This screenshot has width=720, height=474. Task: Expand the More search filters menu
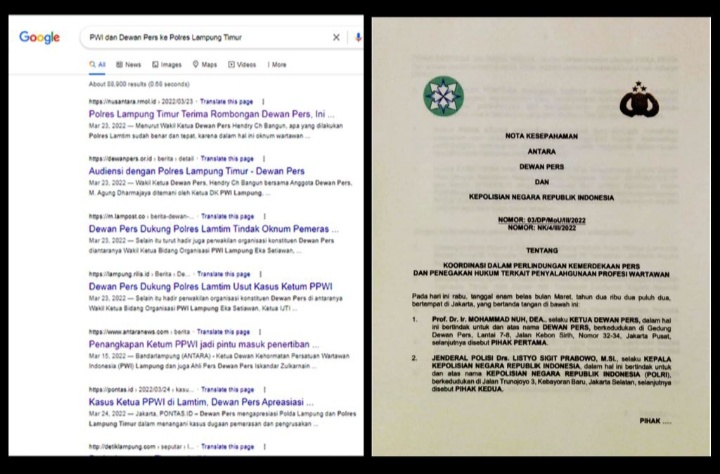point(277,65)
